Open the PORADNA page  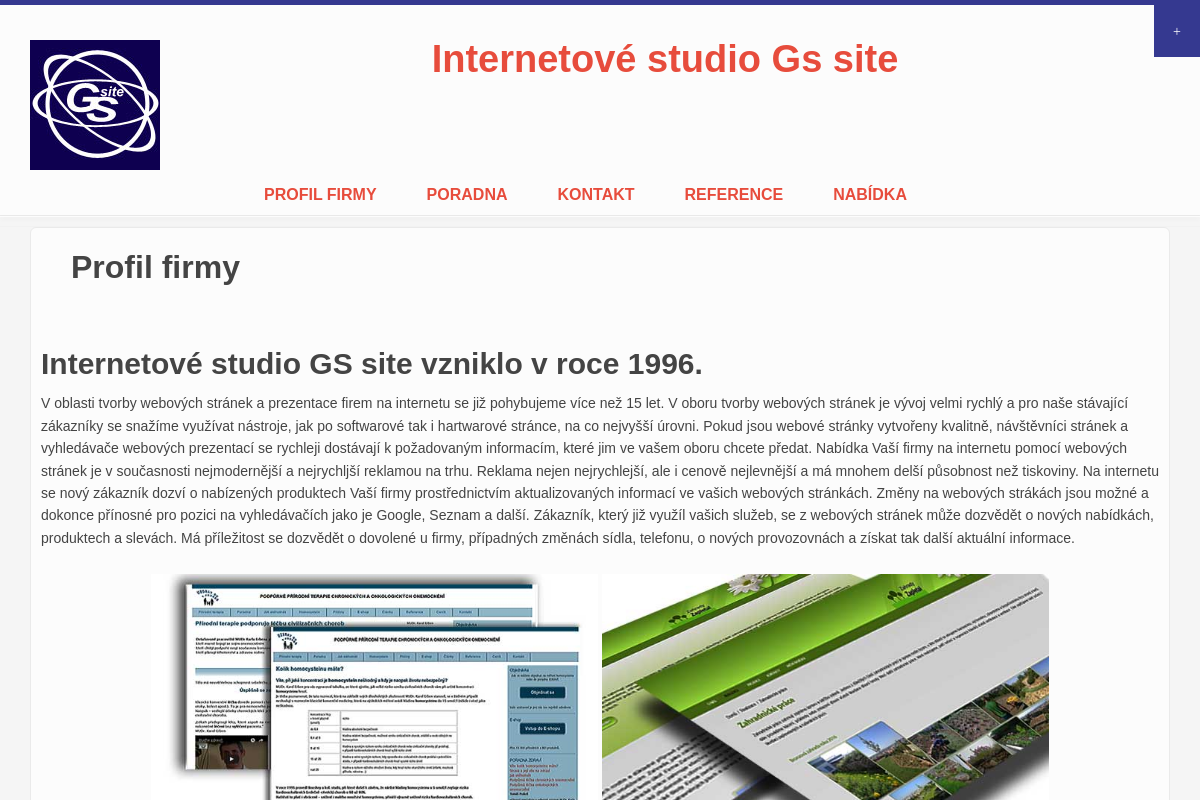467,194
